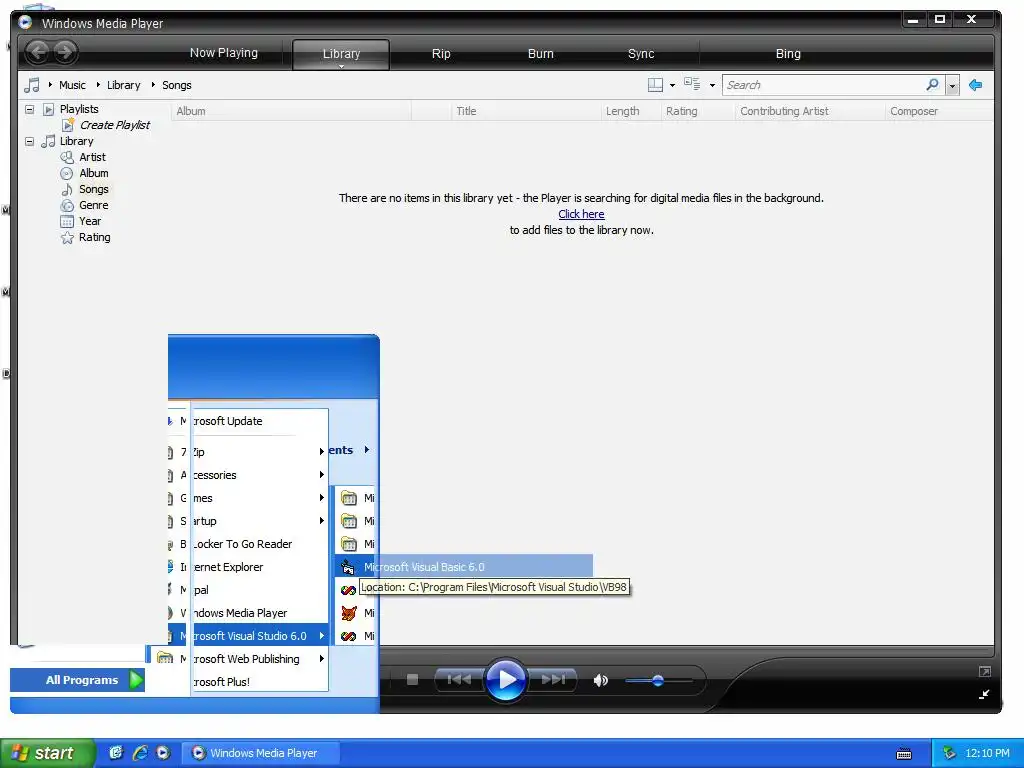Viewport: 1024px width, 768px height.
Task: Select Year in the library tree
Action: tap(89, 221)
